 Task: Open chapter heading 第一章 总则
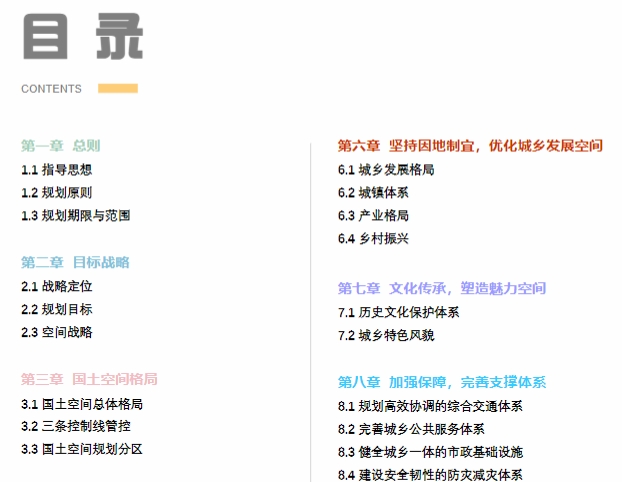(60, 146)
